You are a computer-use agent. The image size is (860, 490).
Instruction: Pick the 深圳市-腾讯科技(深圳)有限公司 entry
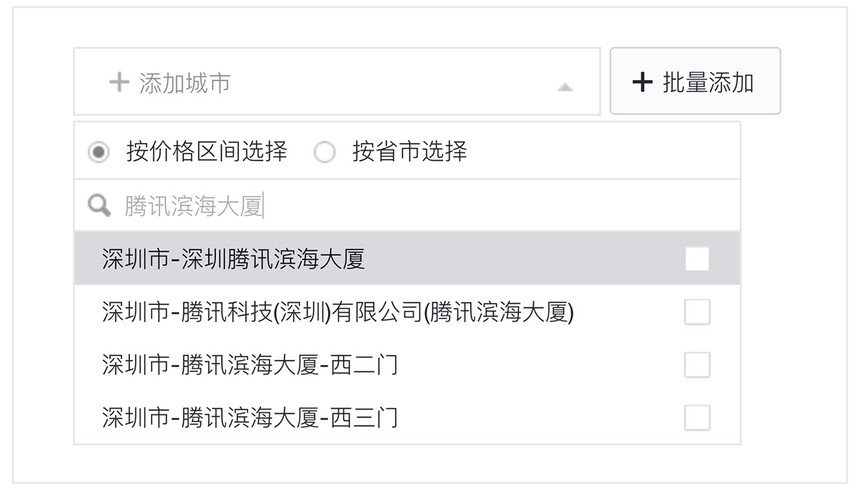coord(407,311)
